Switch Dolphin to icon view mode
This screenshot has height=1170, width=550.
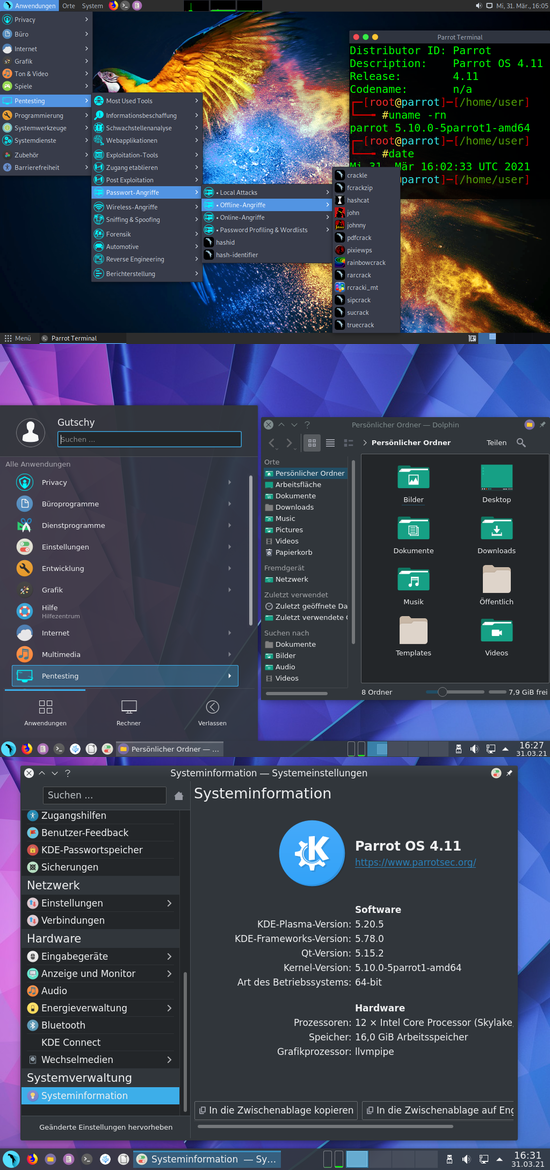coord(312,443)
